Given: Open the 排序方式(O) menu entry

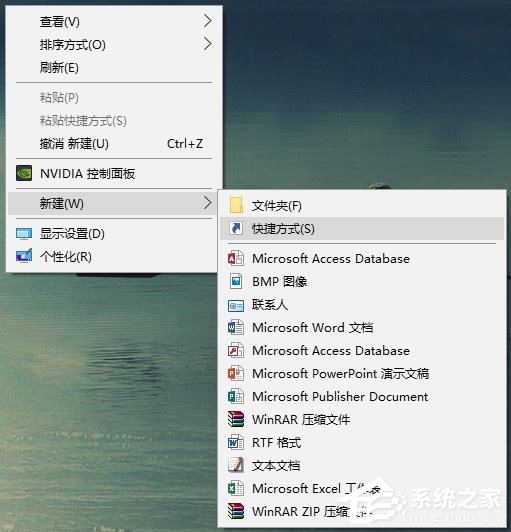Looking at the screenshot, I should tap(114, 44).
